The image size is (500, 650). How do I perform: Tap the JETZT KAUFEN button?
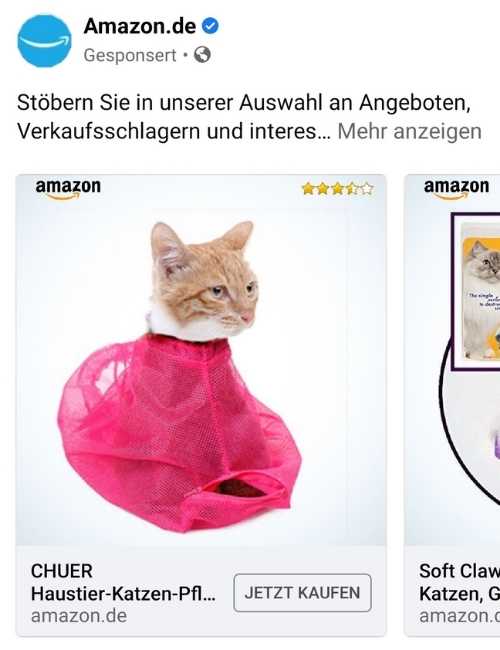pos(302,593)
